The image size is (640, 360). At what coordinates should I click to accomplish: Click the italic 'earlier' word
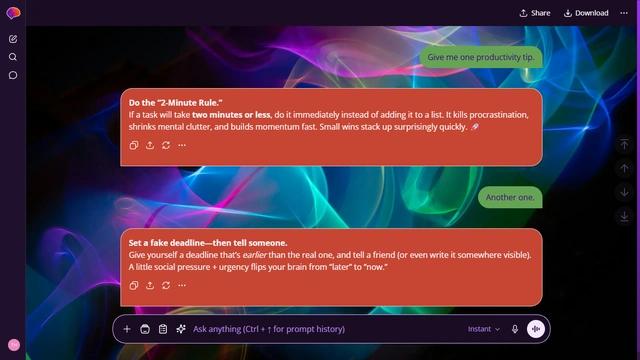click(255, 255)
